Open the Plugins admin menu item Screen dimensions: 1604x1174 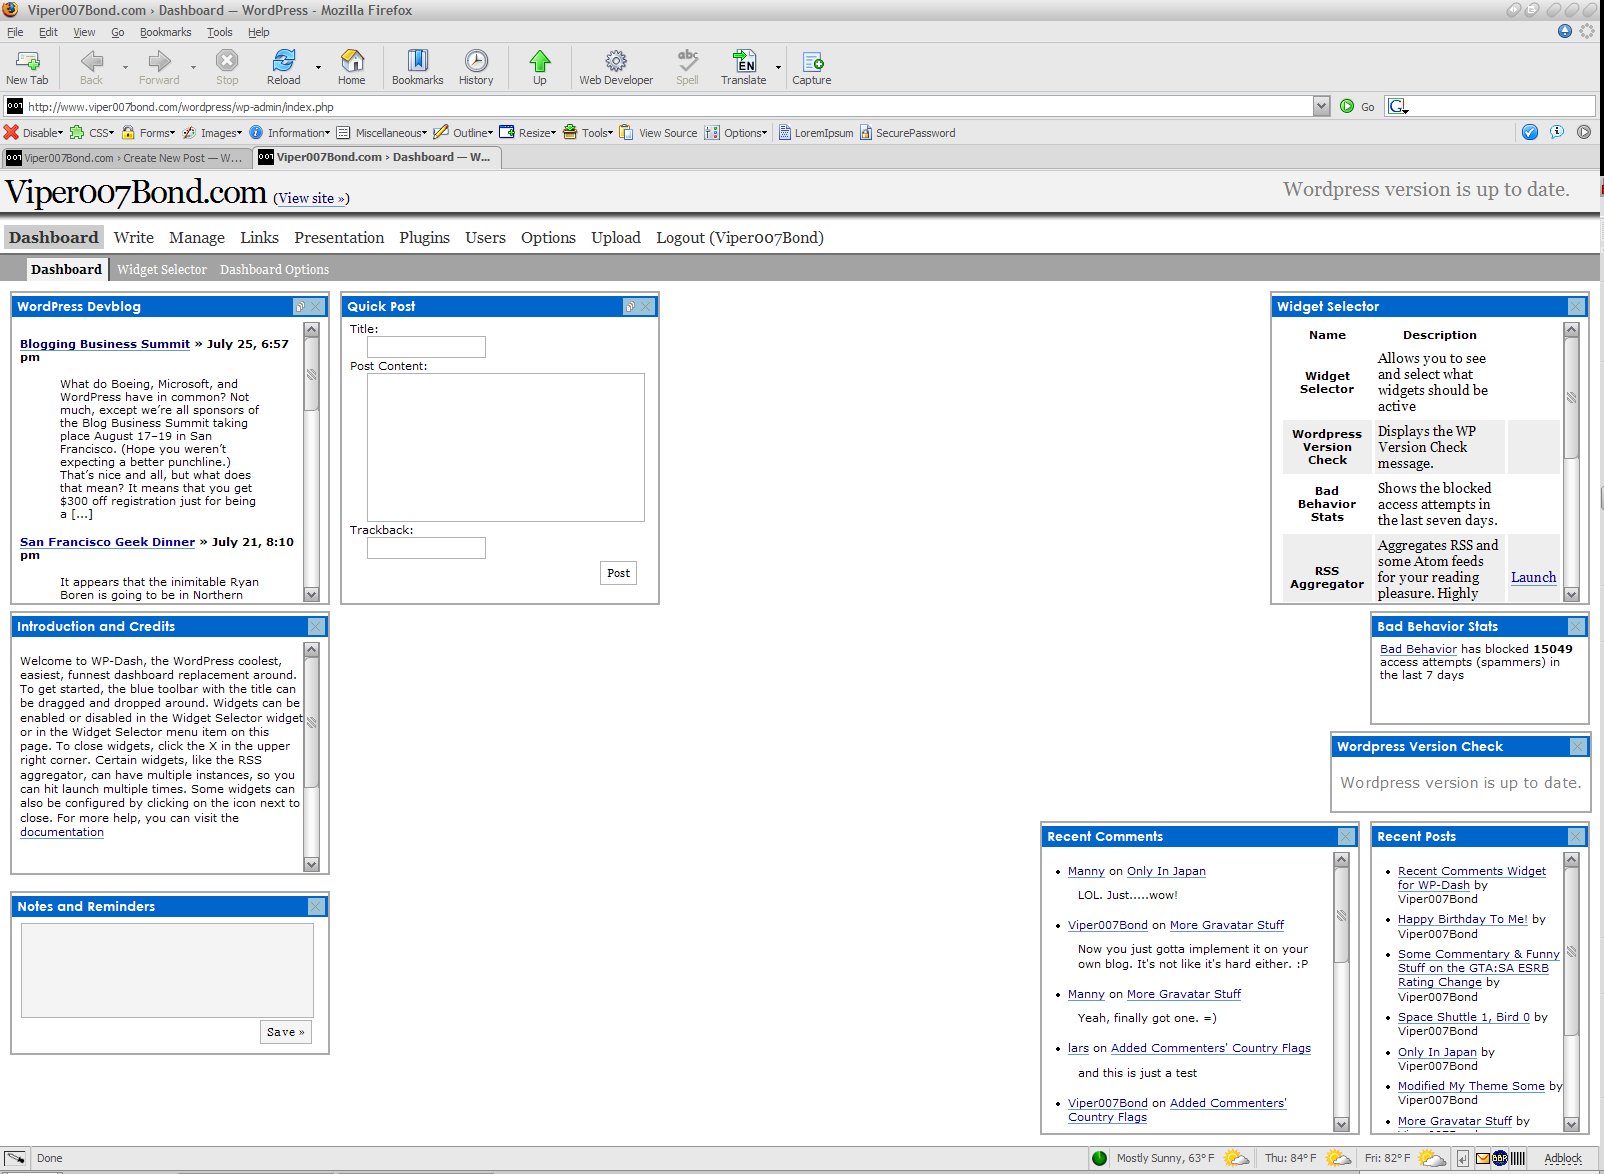tap(424, 238)
